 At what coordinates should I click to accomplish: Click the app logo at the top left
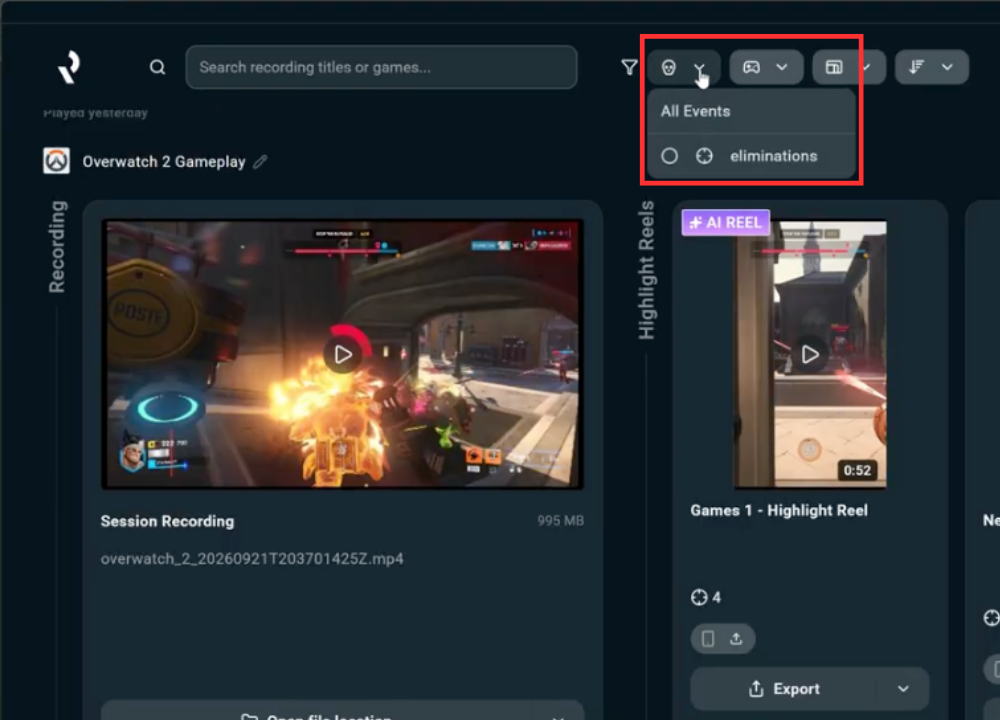point(69,67)
